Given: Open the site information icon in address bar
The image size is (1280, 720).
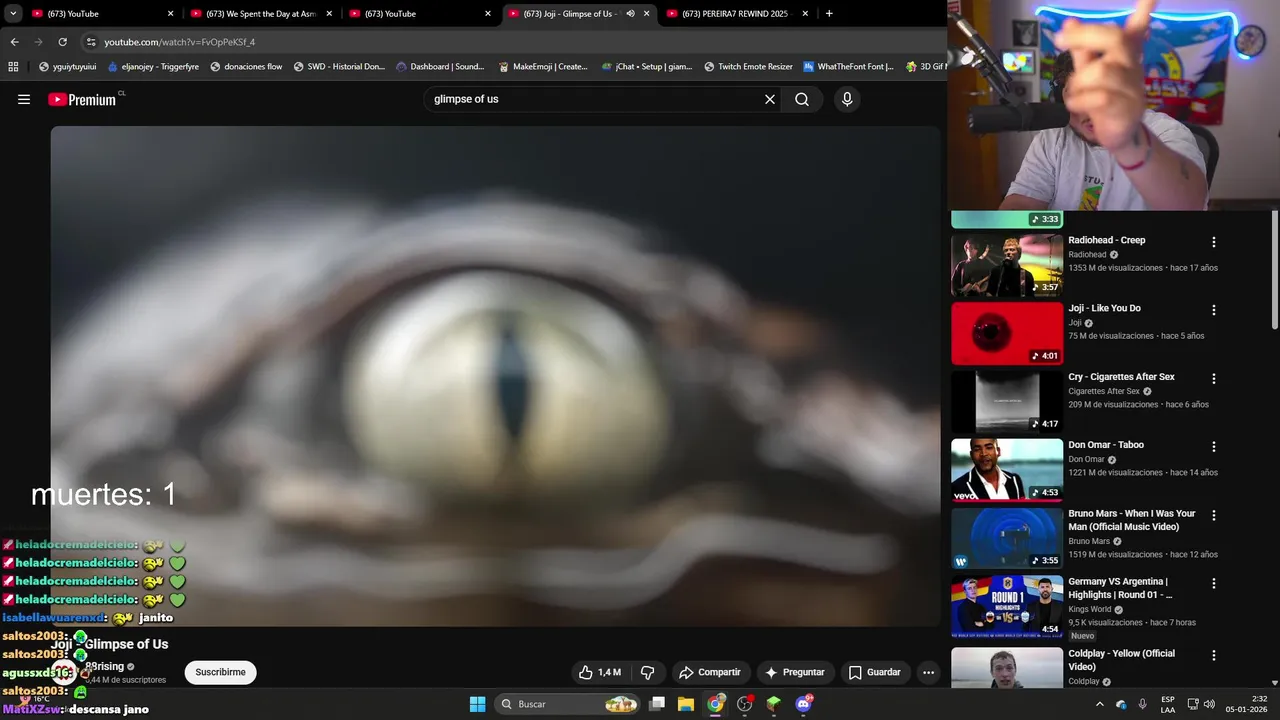Looking at the screenshot, I should [x=91, y=42].
